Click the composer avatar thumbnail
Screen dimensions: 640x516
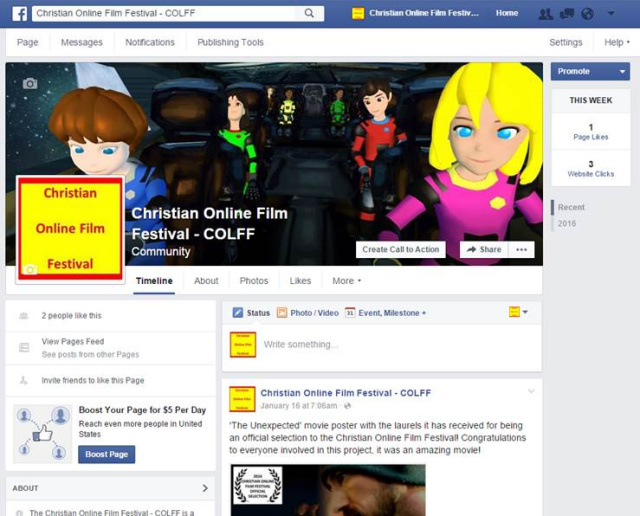[x=243, y=345]
